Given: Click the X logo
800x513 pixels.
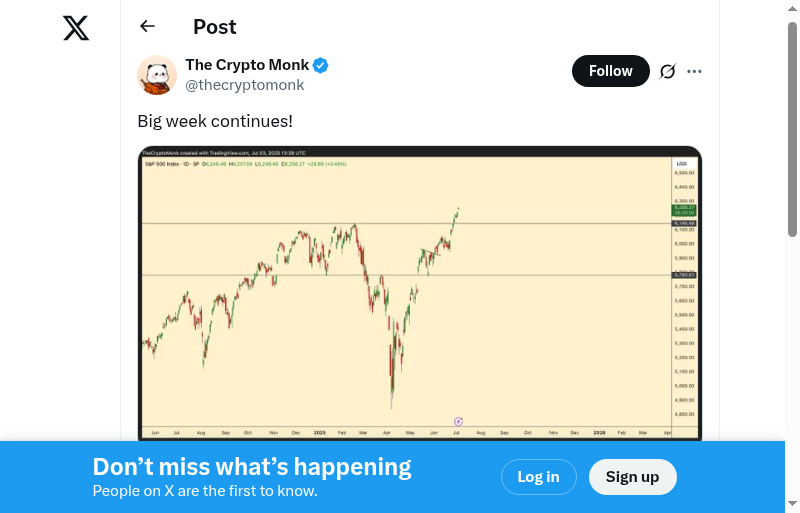Looking at the screenshot, I should (76, 29).
